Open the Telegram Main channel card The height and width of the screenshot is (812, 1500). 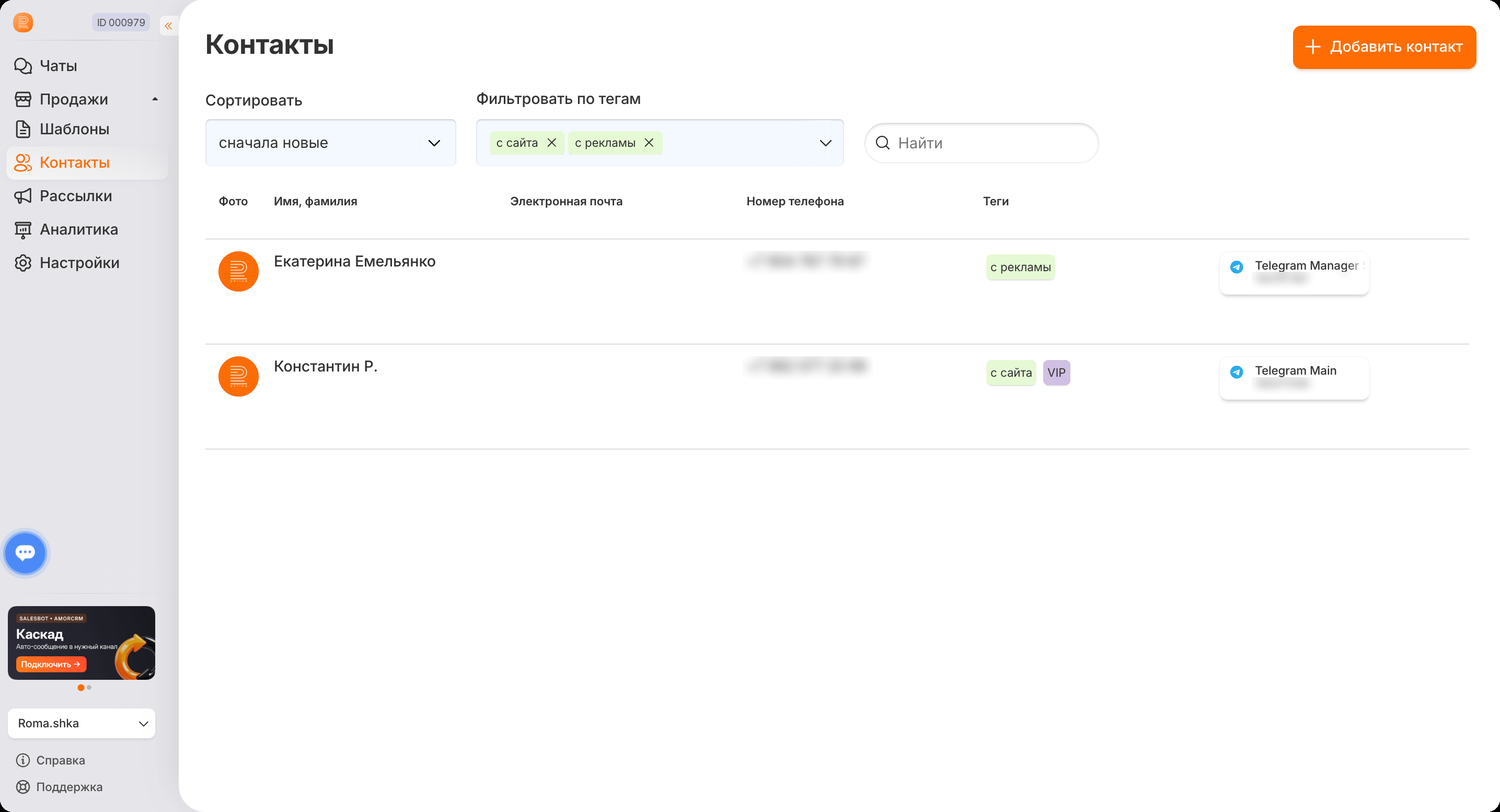pyautogui.click(x=1294, y=378)
